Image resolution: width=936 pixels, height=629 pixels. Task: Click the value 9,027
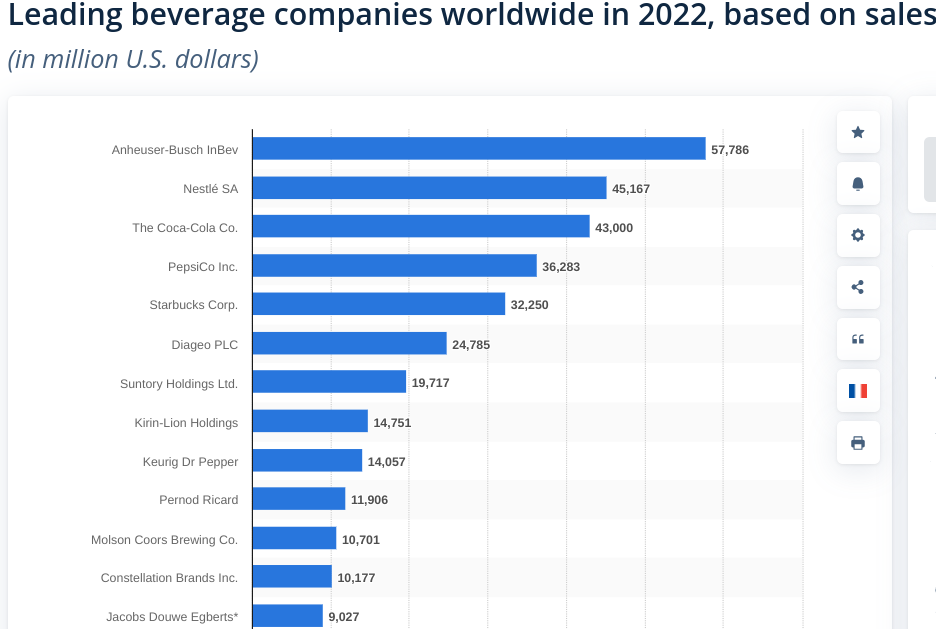(x=344, y=616)
